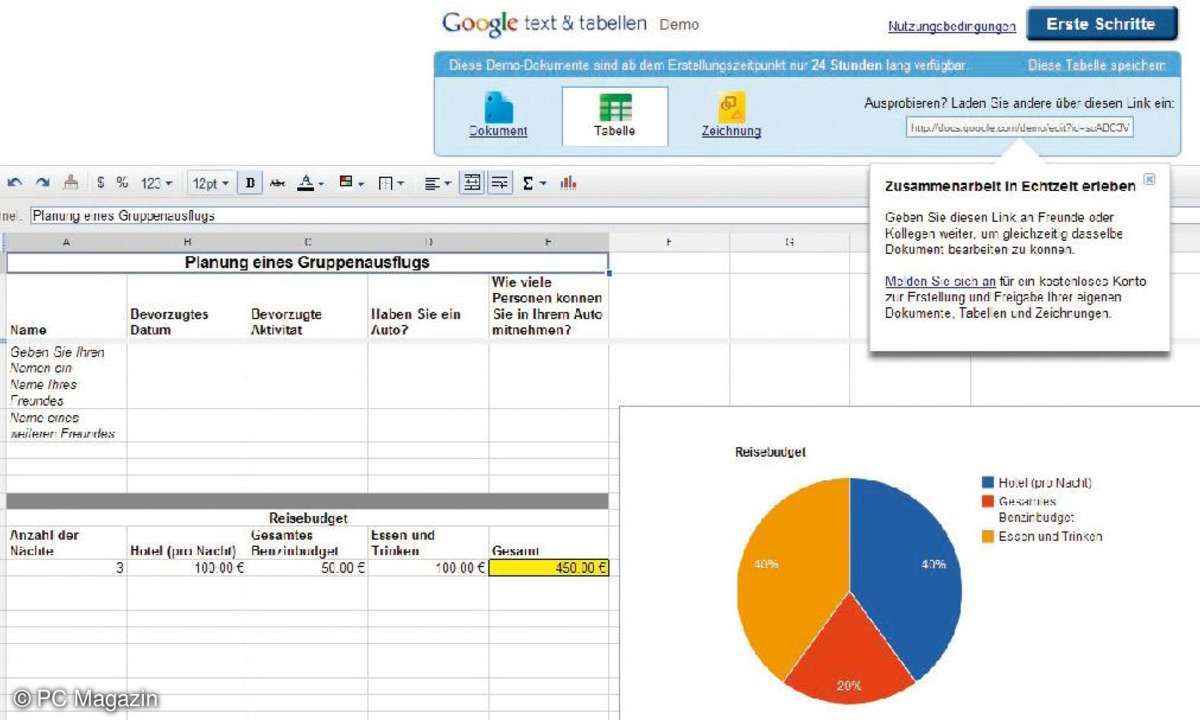Toggle bold formatting
Screen dimensions: 1200x720
point(250,183)
